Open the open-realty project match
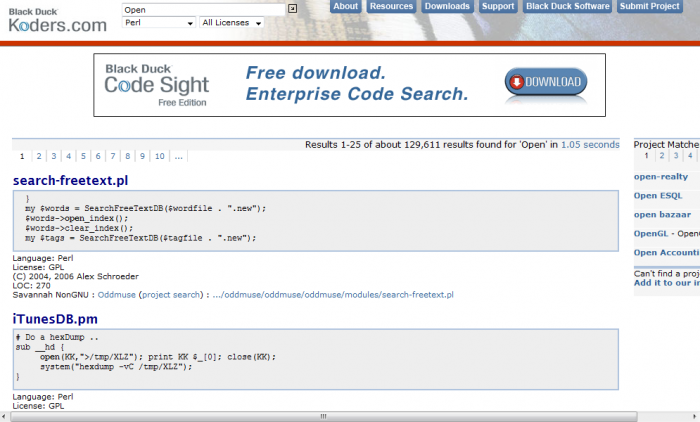700x422 pixels. [x=661, y=176]
